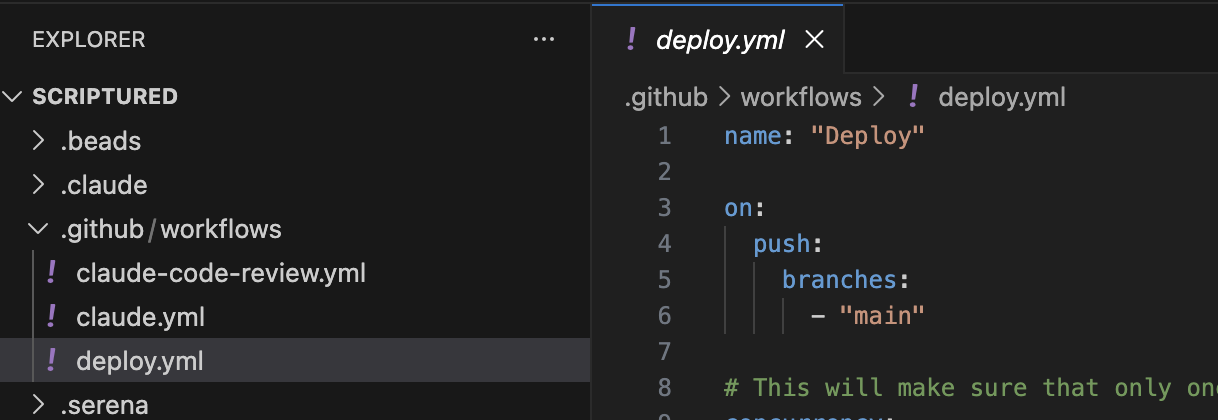The image size is (1218, 420).
Task: Click the 'name' key on line 1
Action: point(753,135)
